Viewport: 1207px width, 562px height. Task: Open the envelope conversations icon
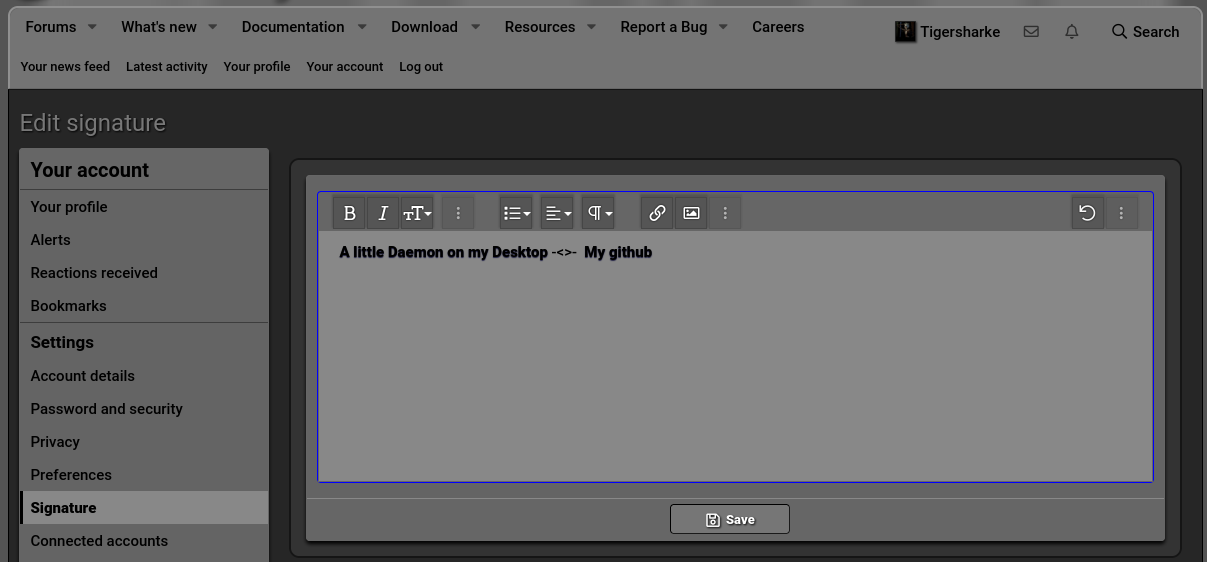[1031, 32]
